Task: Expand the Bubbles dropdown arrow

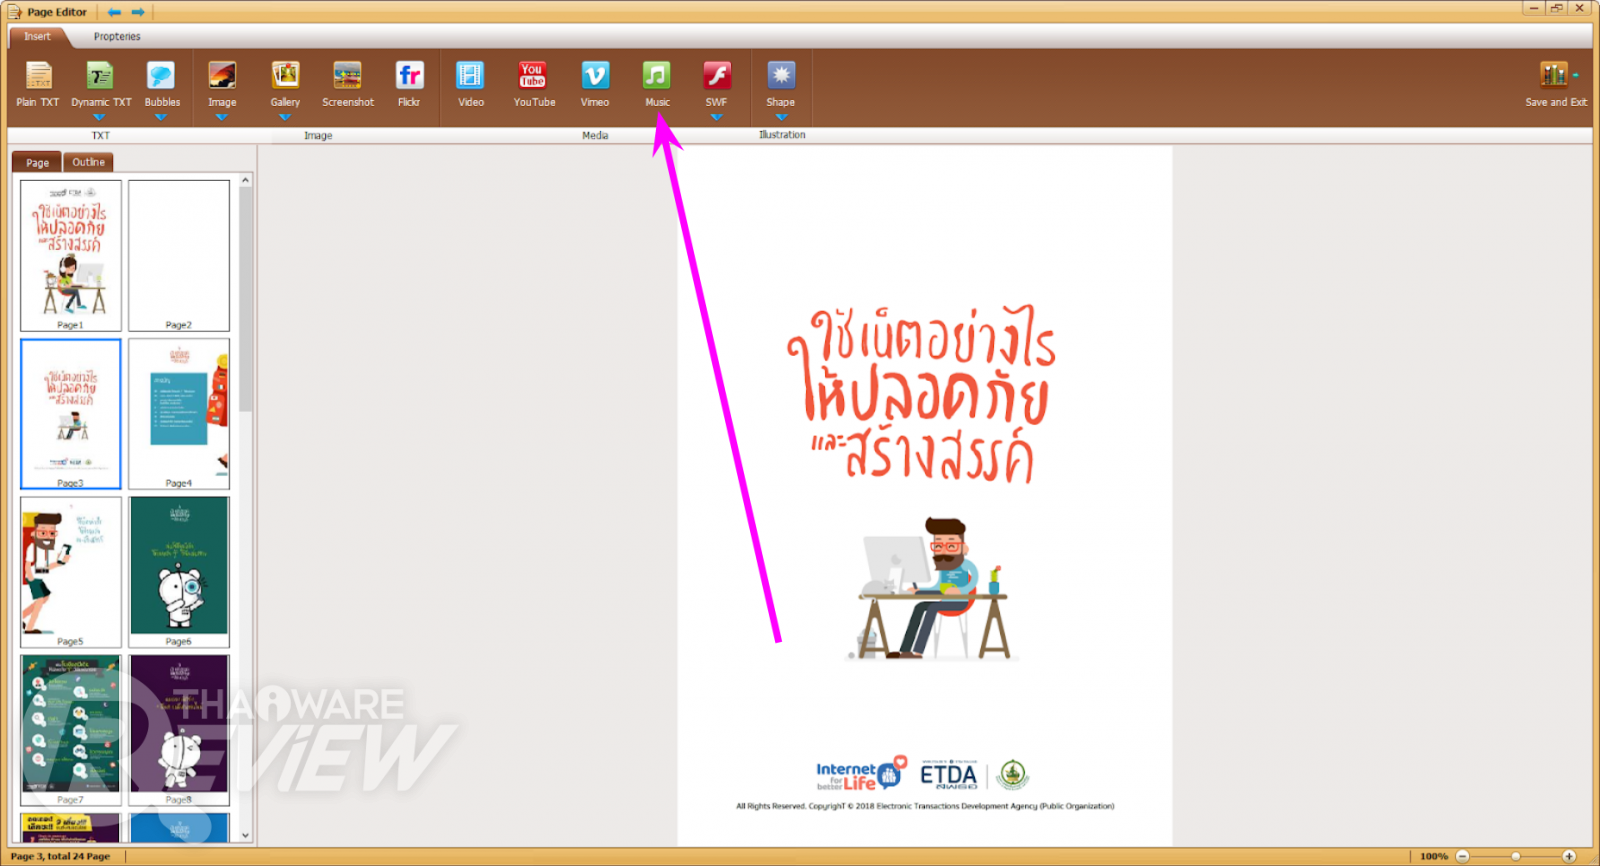Action: (x=161, y=117)
